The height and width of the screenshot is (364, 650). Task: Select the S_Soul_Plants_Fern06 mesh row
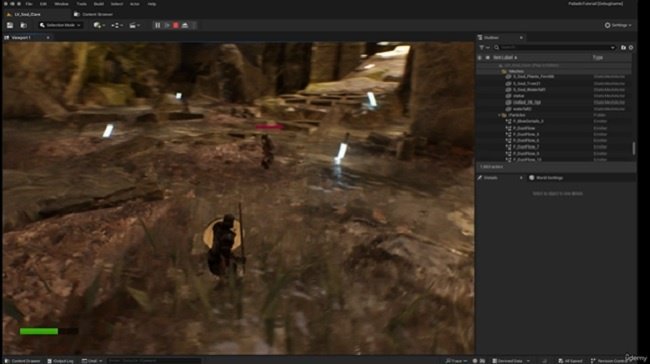point(555,77)
